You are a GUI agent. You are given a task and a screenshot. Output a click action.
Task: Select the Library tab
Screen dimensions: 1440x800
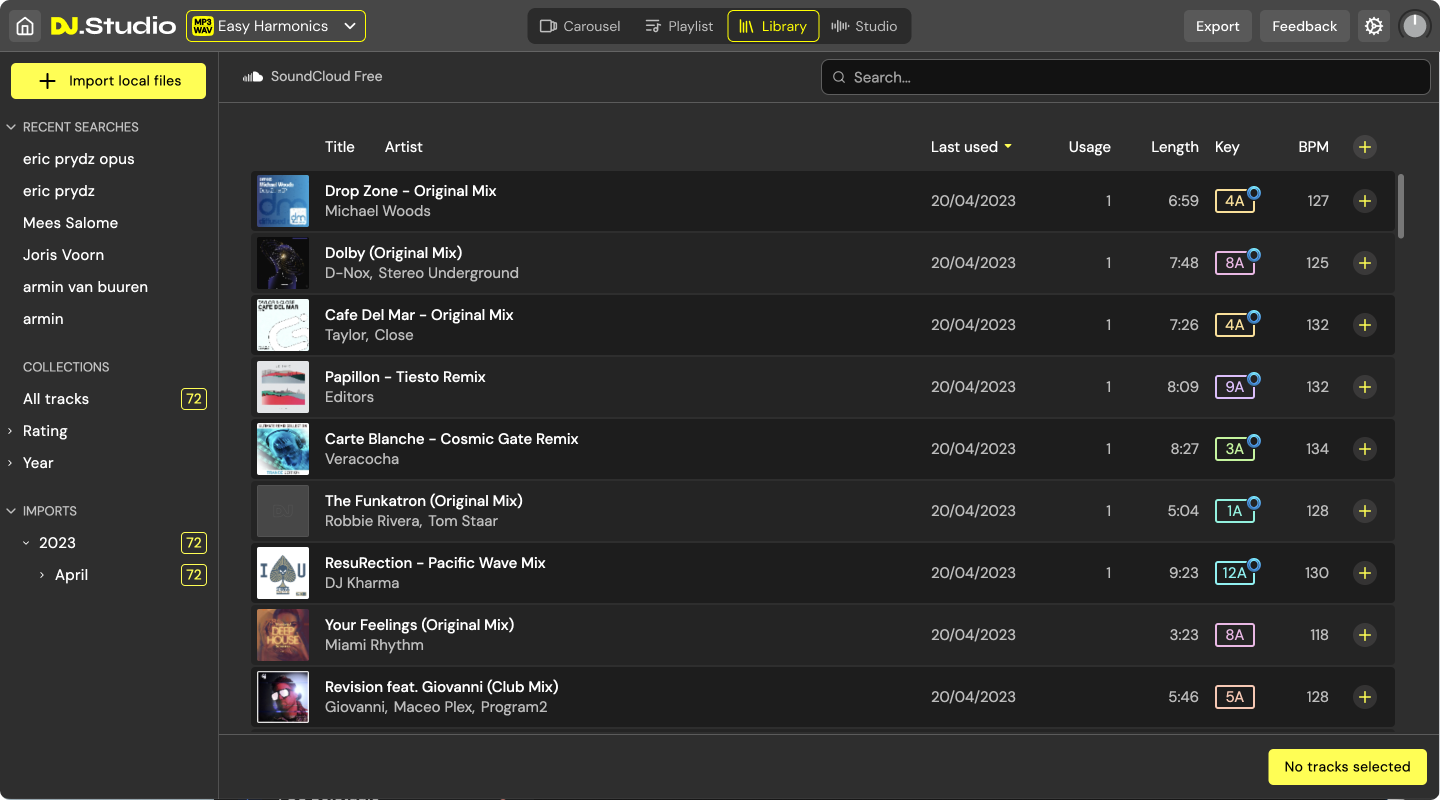click(773, 26)
